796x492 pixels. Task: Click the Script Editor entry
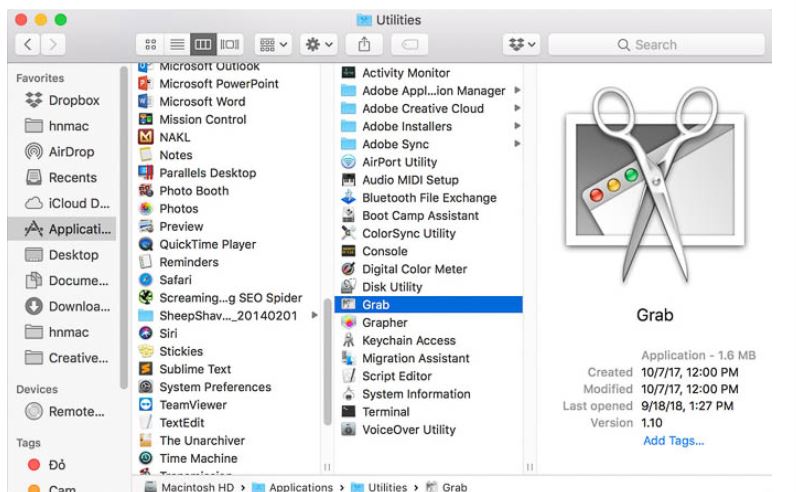coord(387,376)
